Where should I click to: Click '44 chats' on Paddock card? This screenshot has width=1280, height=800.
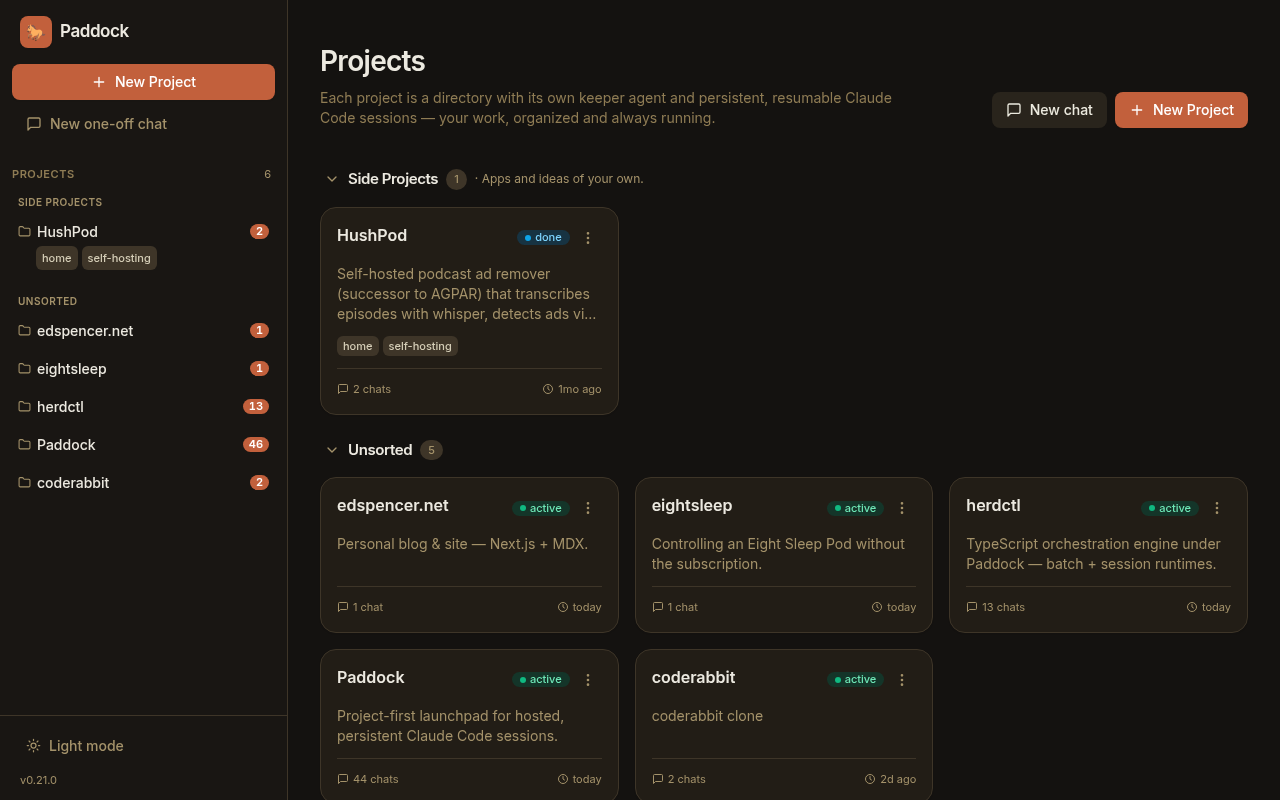[368, 779]
